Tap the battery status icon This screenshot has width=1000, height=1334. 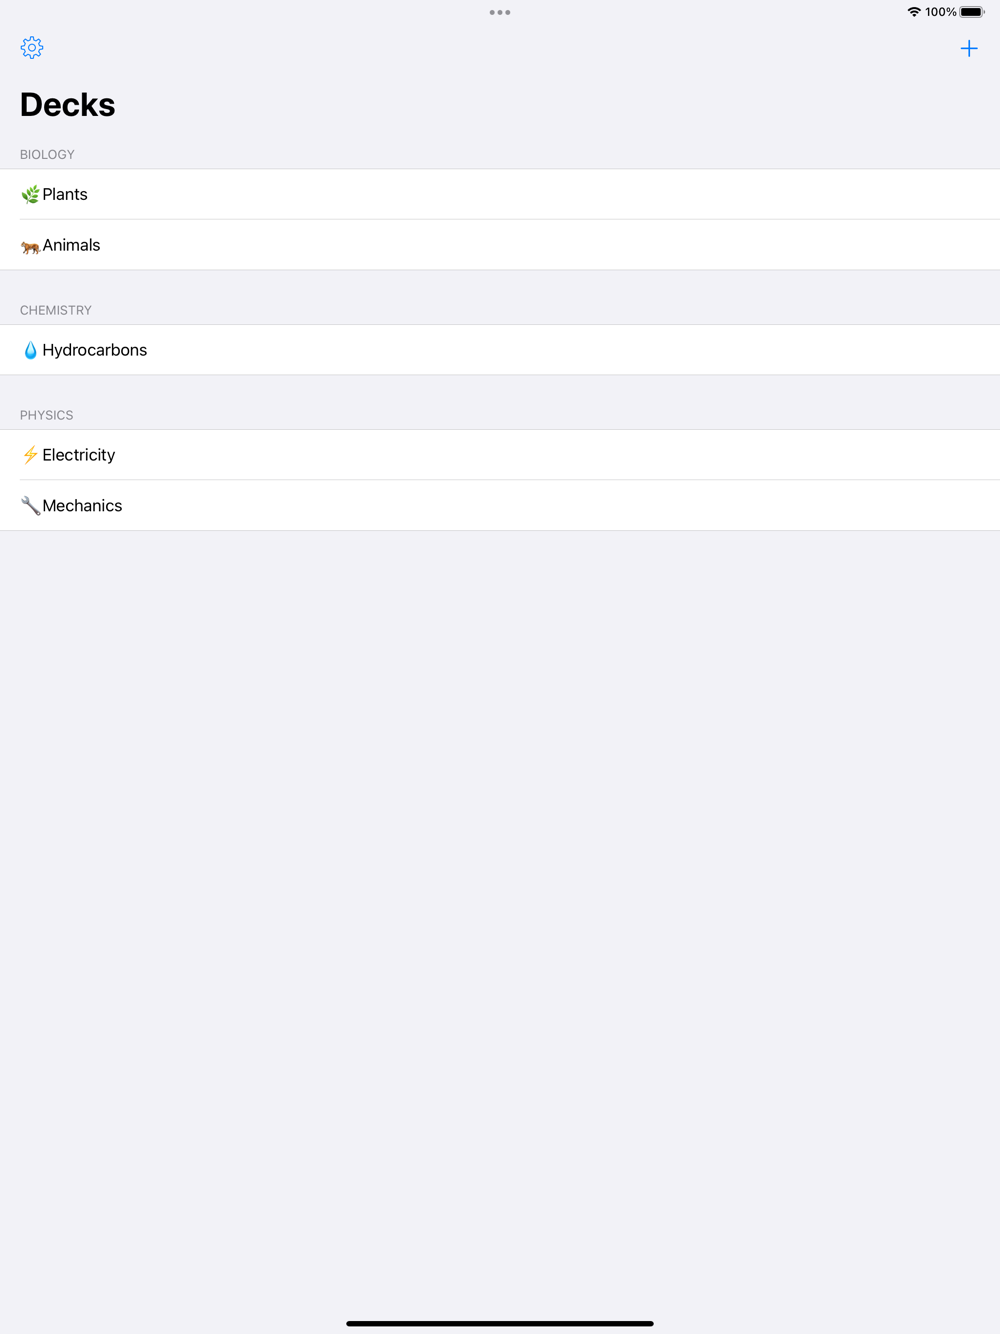click(972, 12)
